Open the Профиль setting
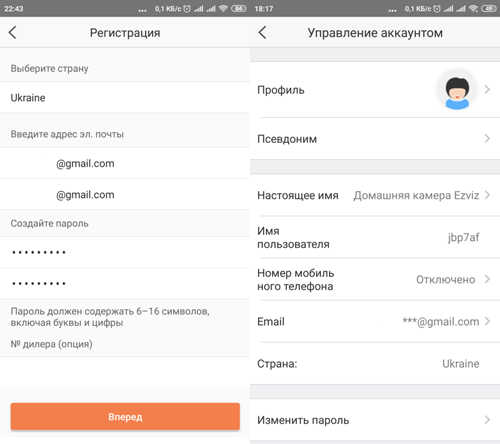The height and width of the screenshot is (444, 500). [375, 89]
